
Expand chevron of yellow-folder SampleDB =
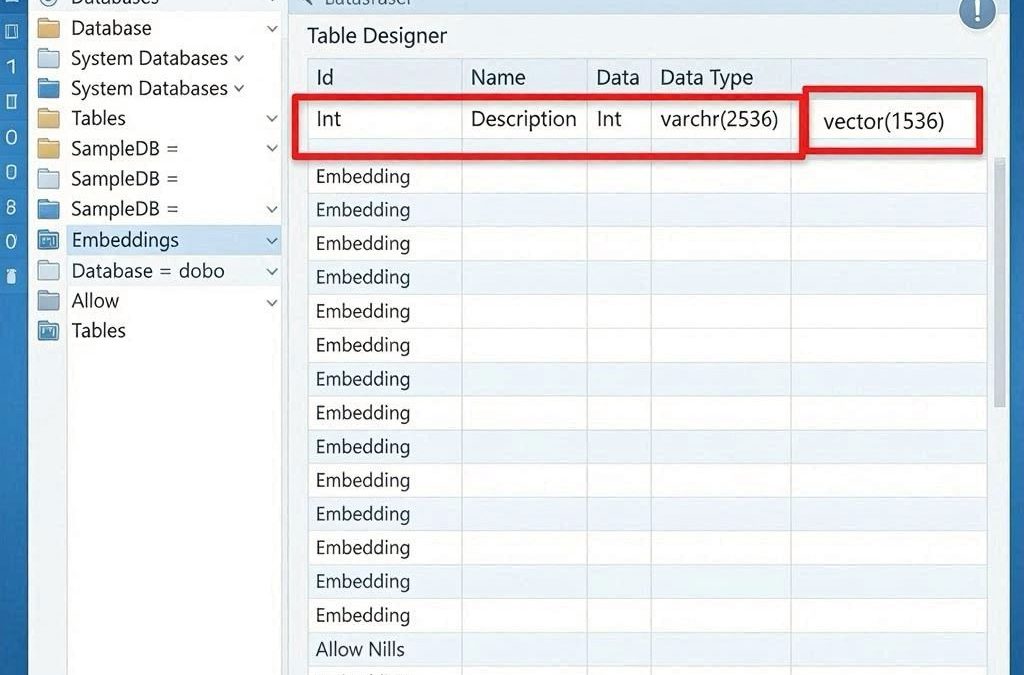point(272,149)
